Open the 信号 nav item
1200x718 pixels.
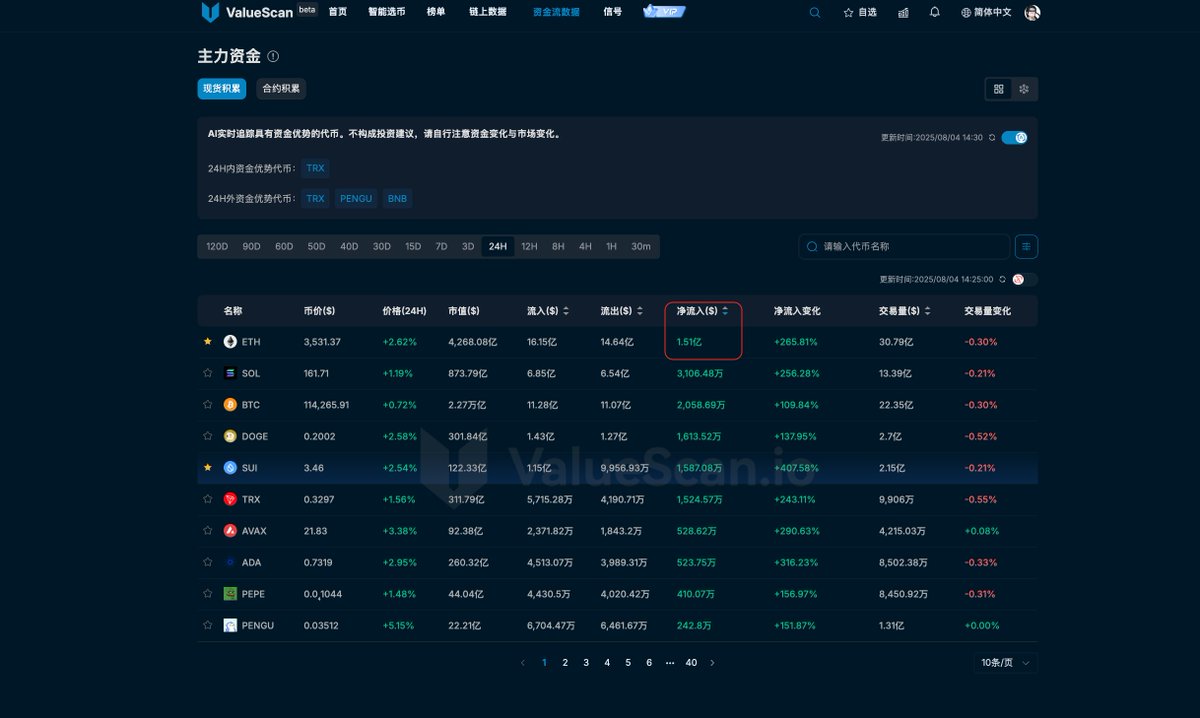(613, 12)
